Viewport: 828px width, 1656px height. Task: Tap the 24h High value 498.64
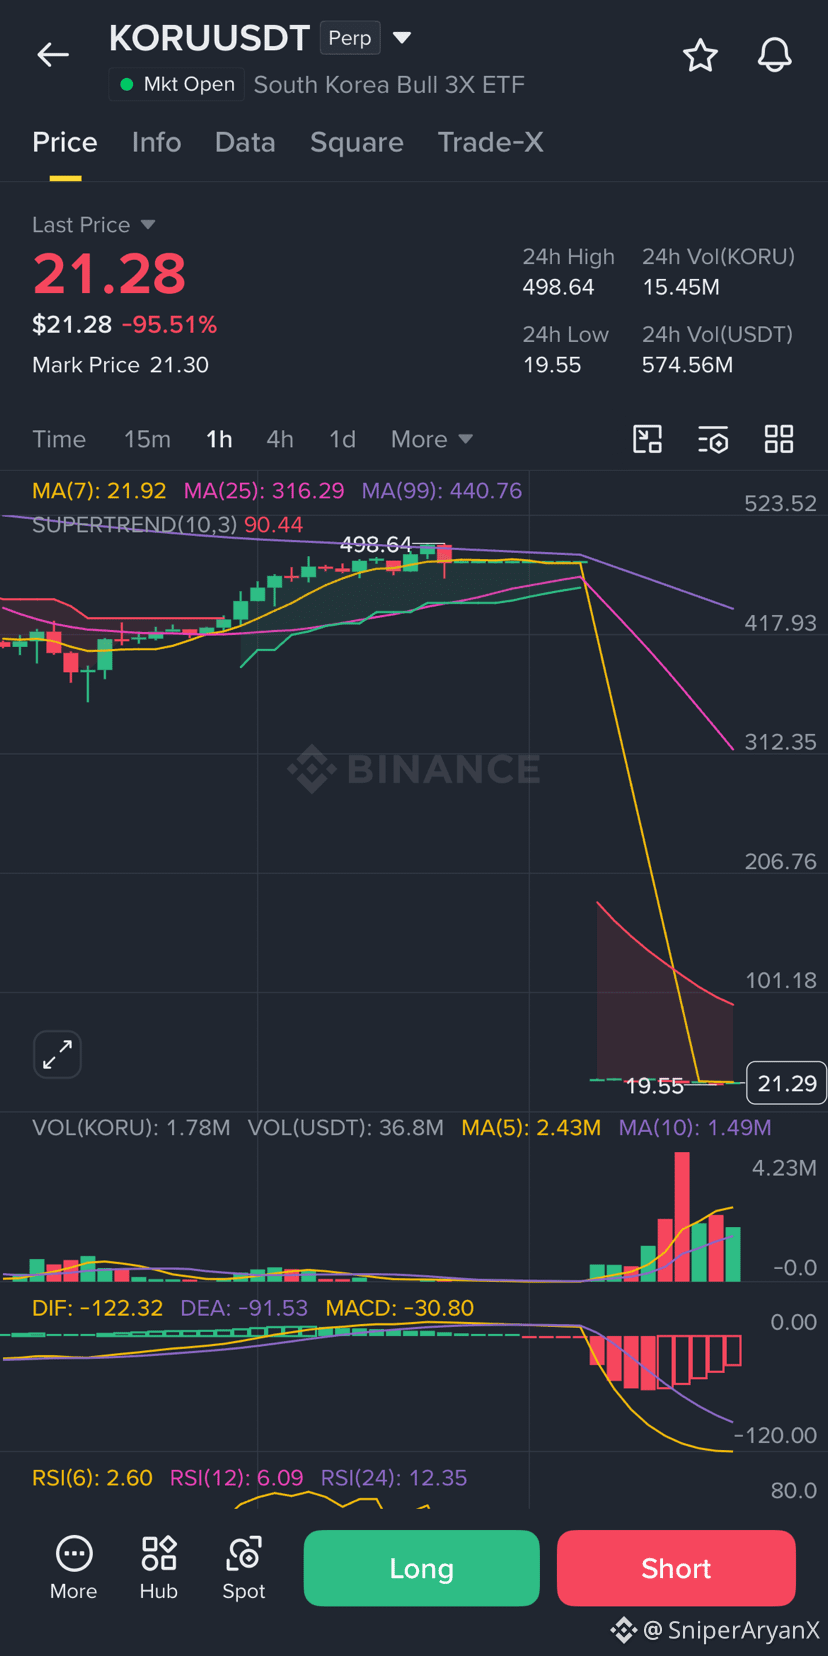558,287
